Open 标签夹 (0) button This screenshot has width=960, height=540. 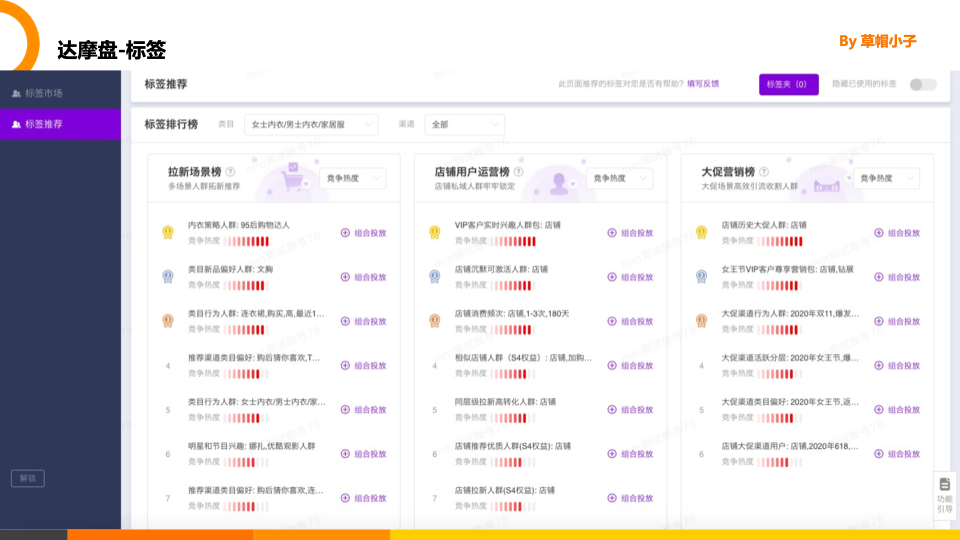pos(789,84)
